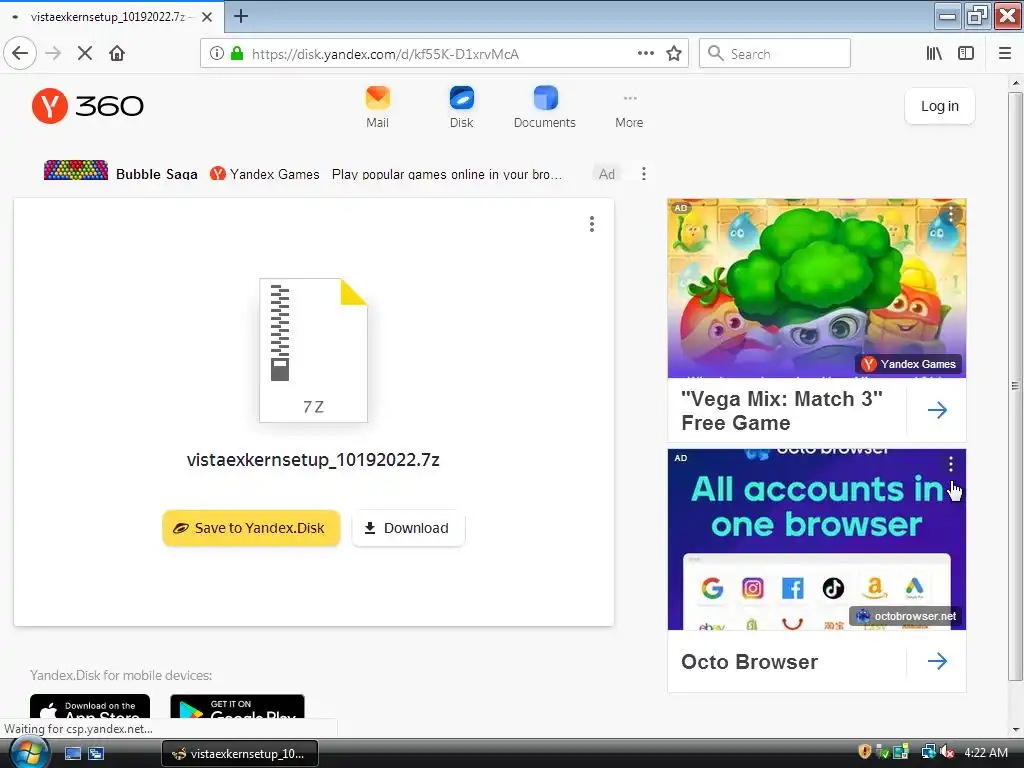Image resolution: width=1024 pixels, height=768 pixels.
Task: Click the 4:22 AM clock
Action: pyautogui.click(x=986, y=753)
